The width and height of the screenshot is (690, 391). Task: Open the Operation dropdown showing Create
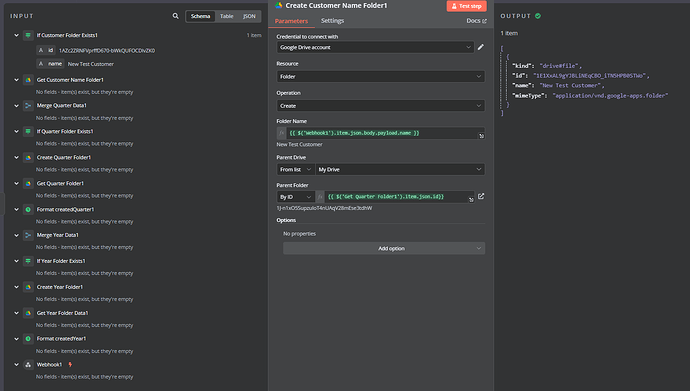tap(381, 106)
